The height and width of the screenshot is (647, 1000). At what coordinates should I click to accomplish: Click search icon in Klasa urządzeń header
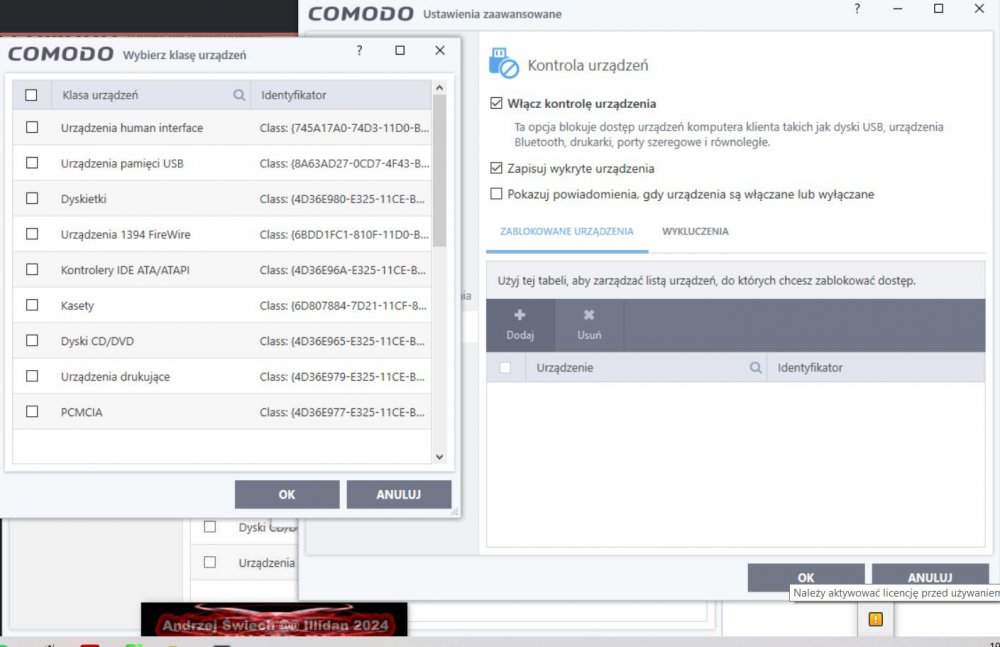[239, 95]
